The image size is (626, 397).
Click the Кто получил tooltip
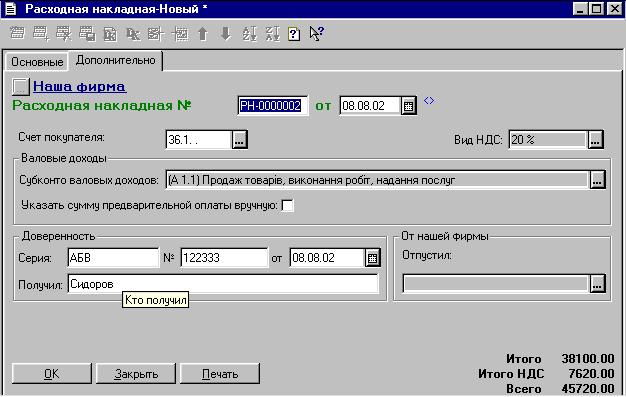coord(155,300)
